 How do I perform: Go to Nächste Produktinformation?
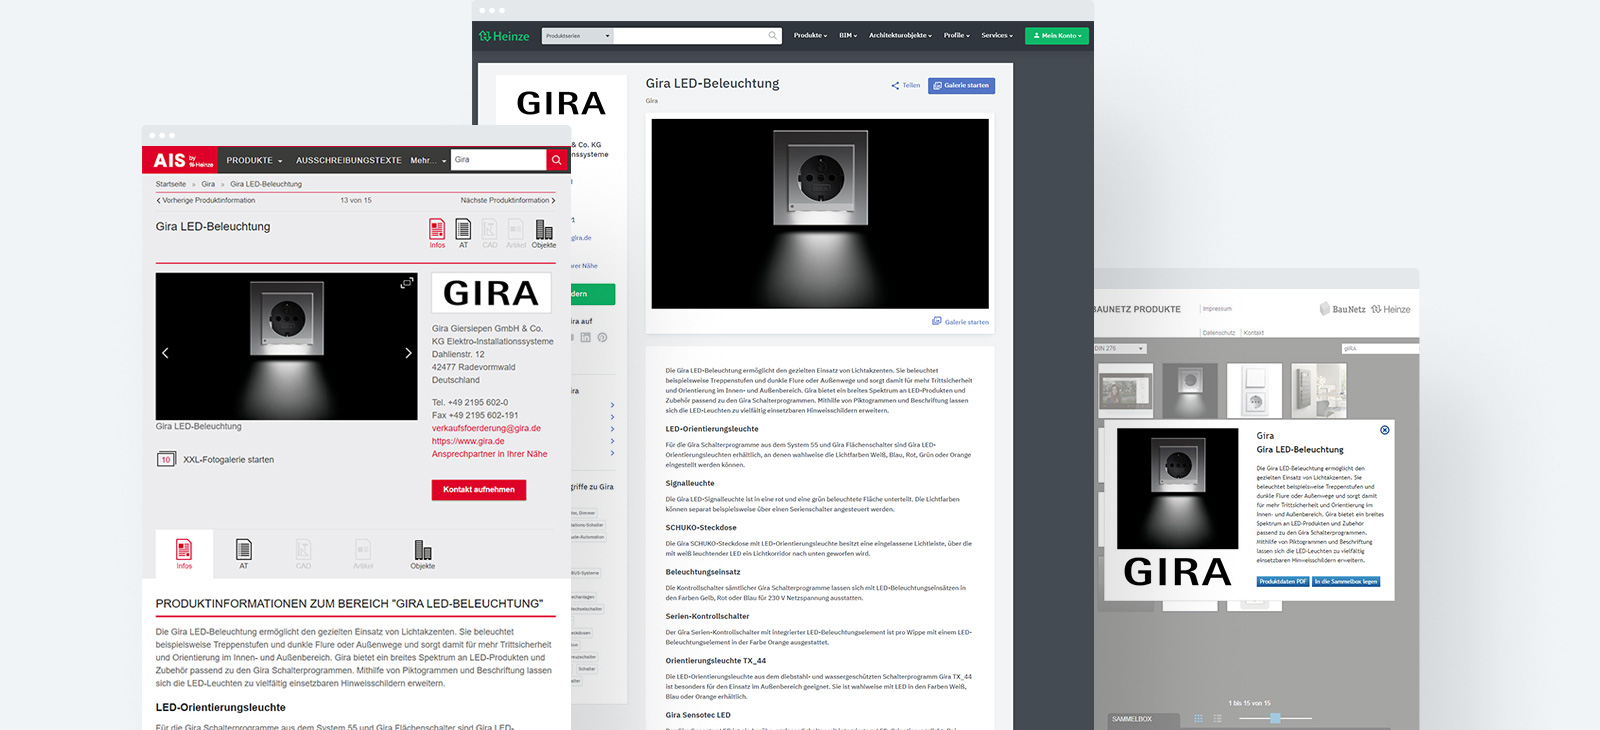click(508, 200)
